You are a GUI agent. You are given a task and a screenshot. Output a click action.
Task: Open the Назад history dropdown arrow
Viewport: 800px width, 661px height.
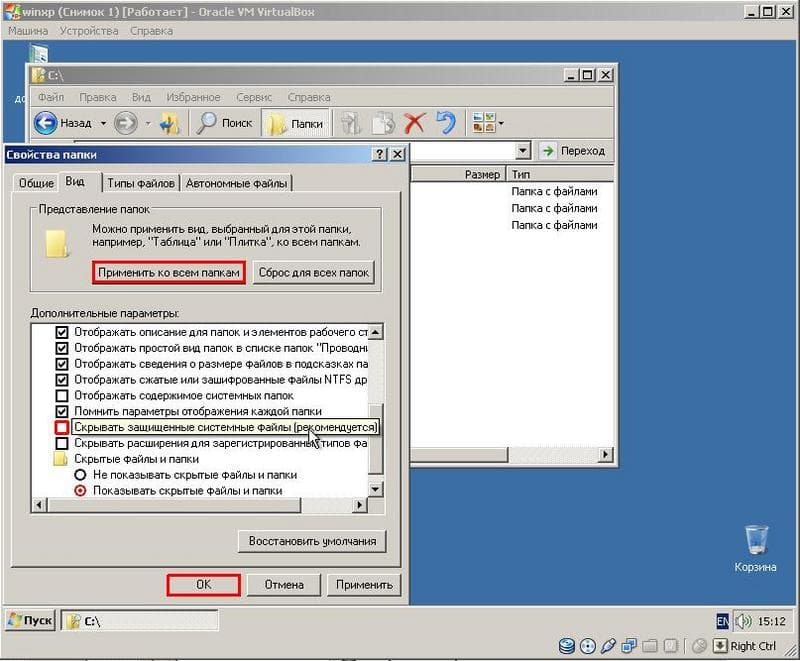coord(103,123)
